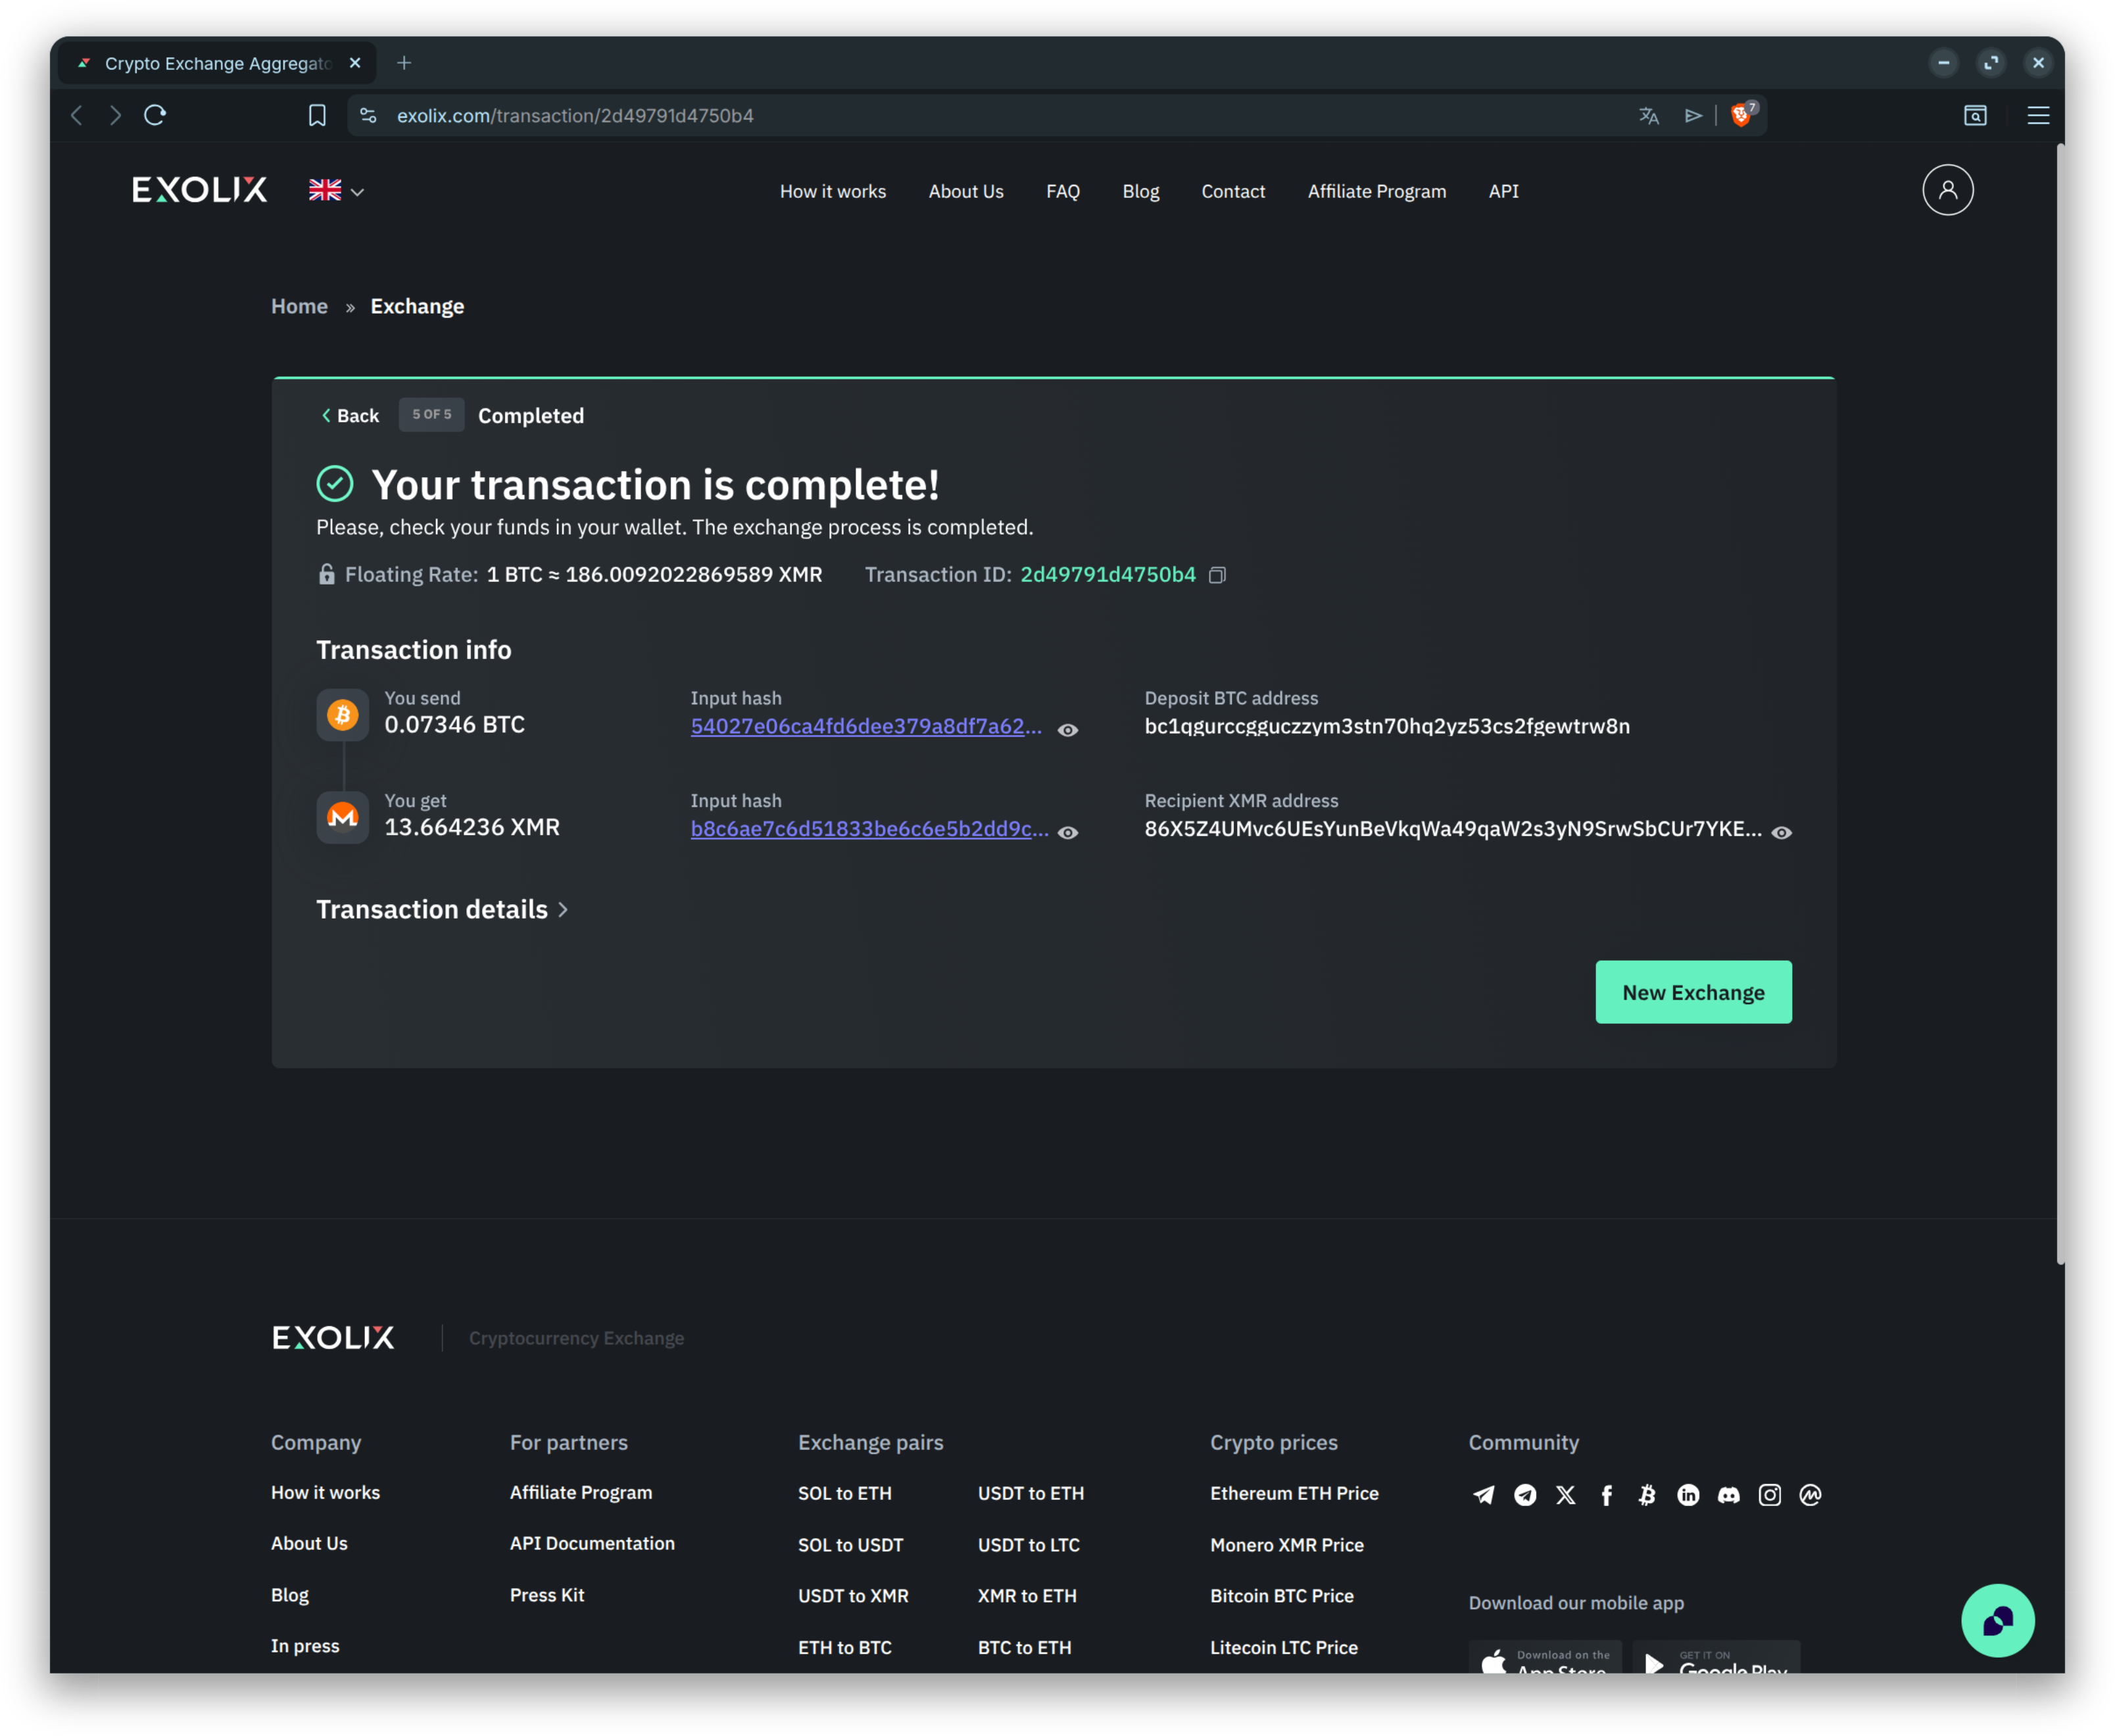Click the 0.07346 BTC amount

454,724
